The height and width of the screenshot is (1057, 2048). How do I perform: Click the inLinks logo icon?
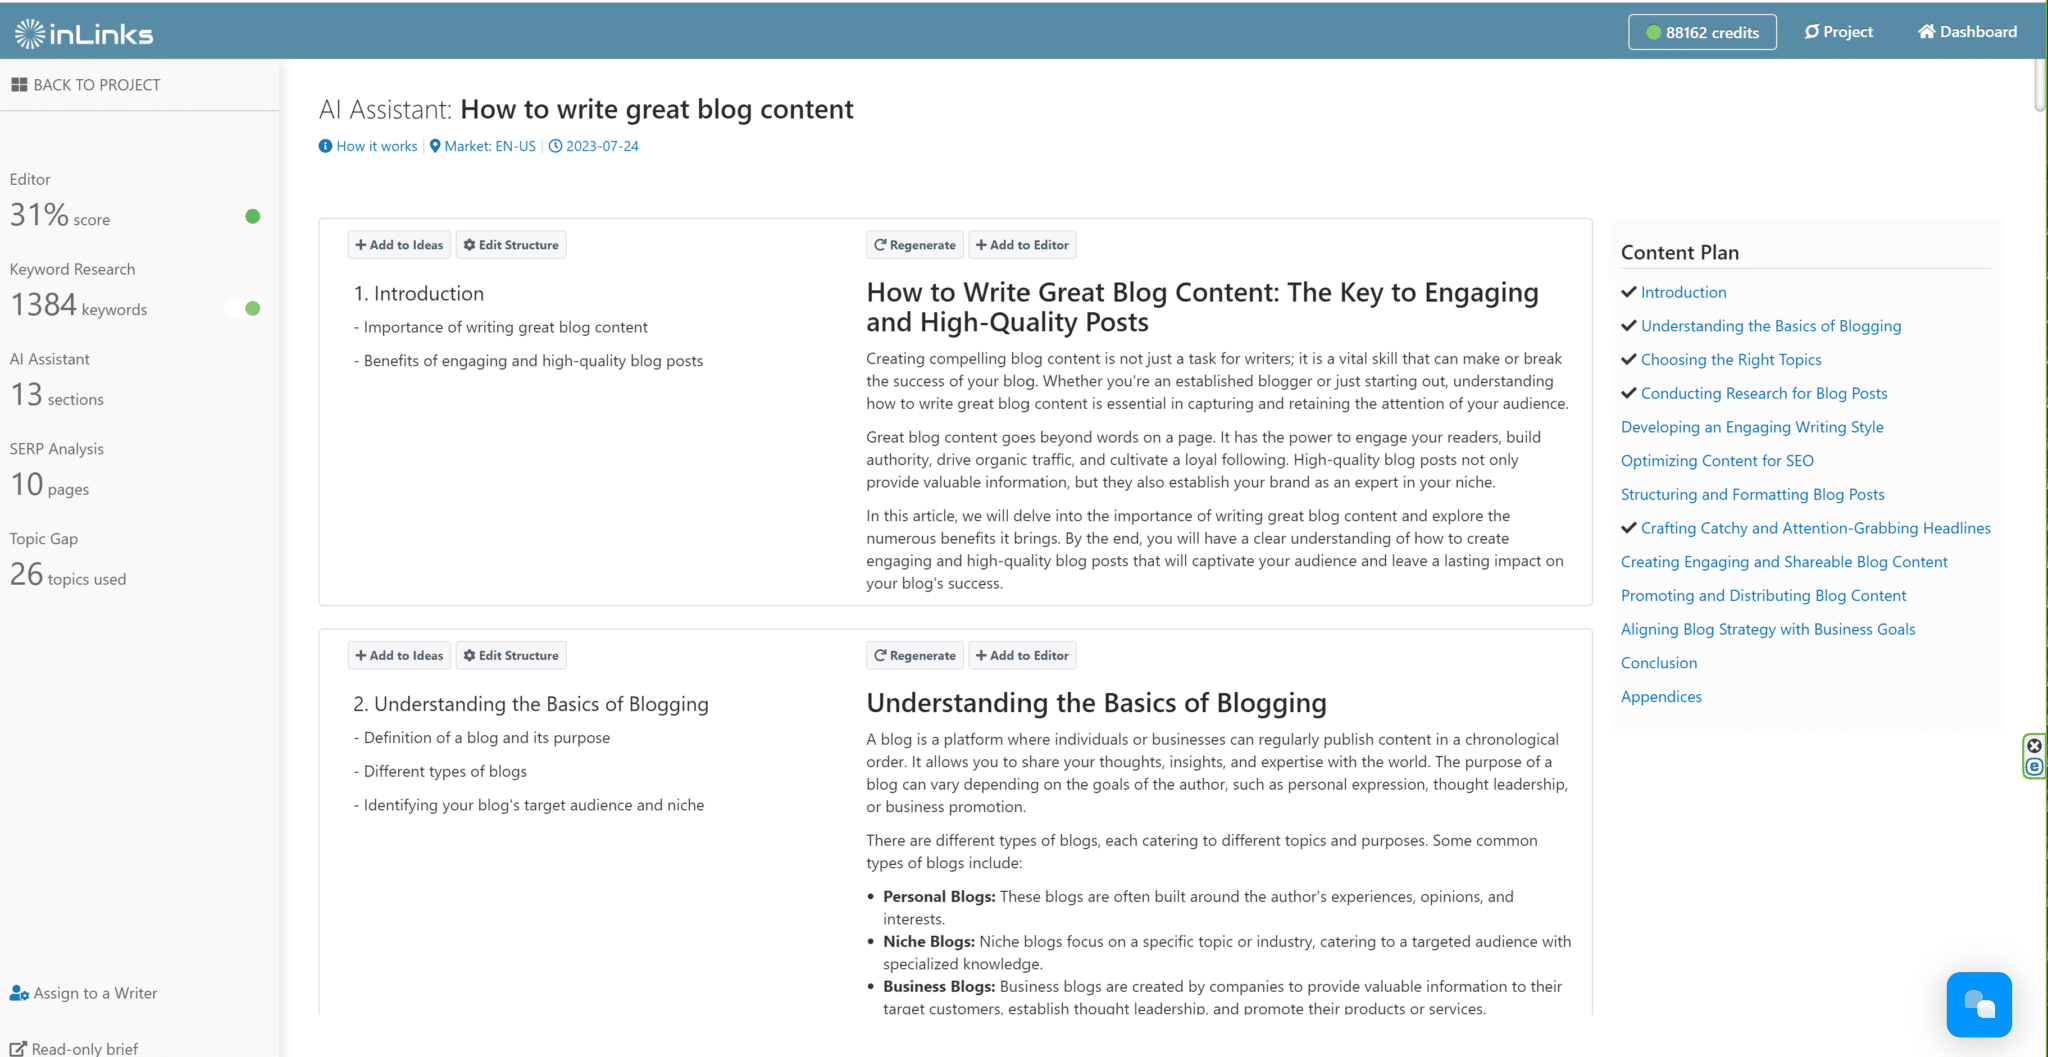[30, 34]
